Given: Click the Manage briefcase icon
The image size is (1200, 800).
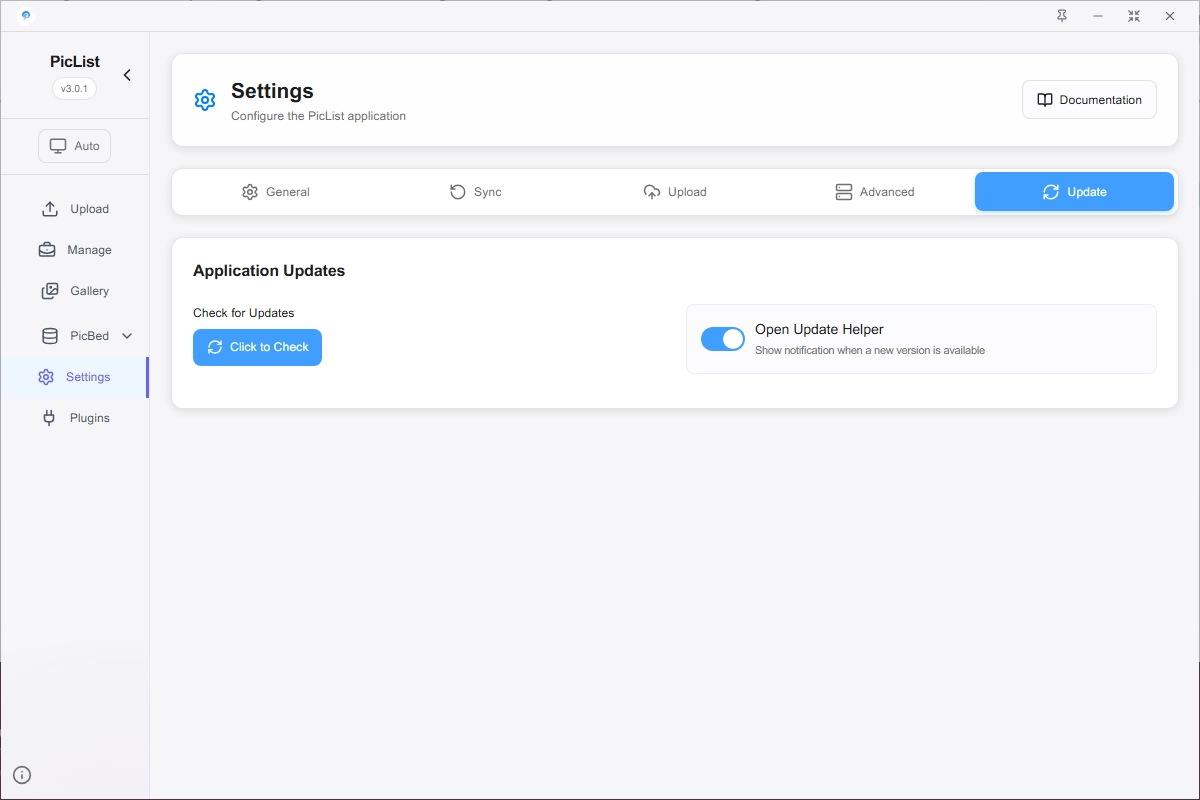Looking at the screenshot, I should [x=47, y=250].
